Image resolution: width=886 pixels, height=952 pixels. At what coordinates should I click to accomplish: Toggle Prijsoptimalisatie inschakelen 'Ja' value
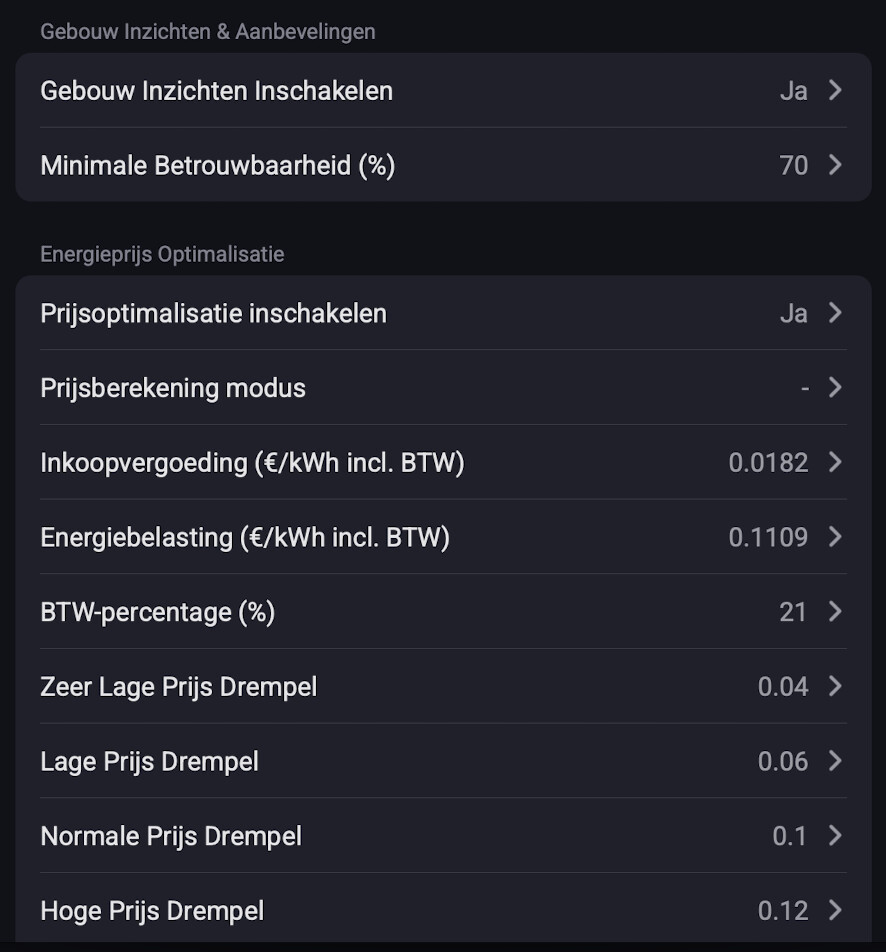coord(793,313)
